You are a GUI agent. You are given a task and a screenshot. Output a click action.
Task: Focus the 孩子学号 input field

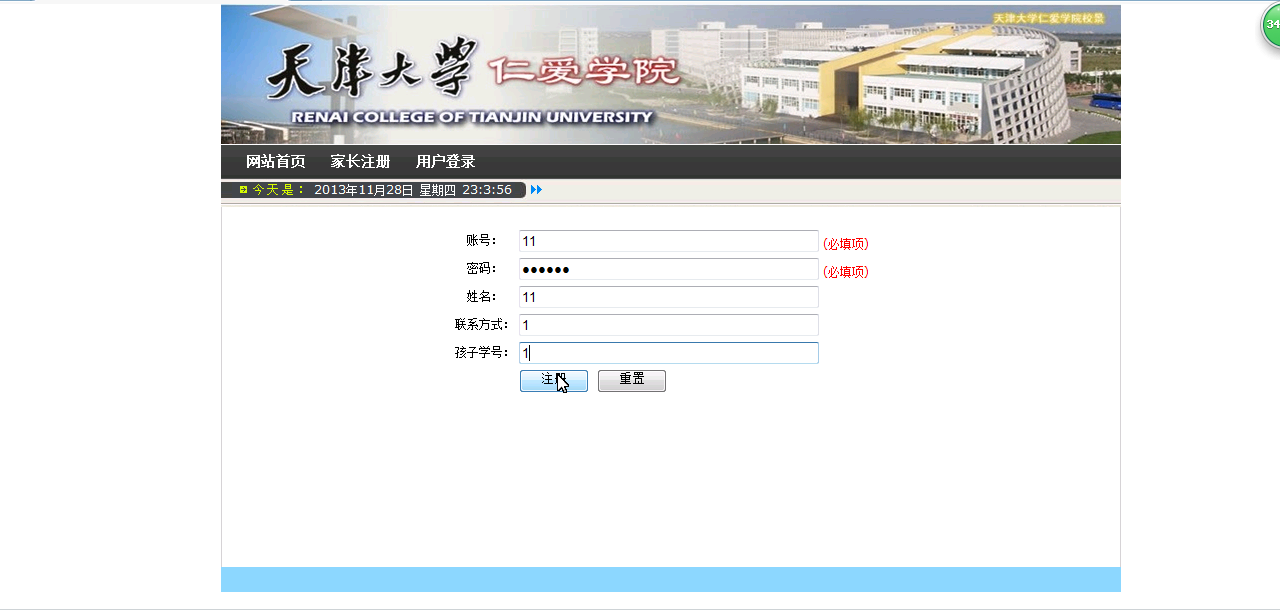[x=669, y=353]
